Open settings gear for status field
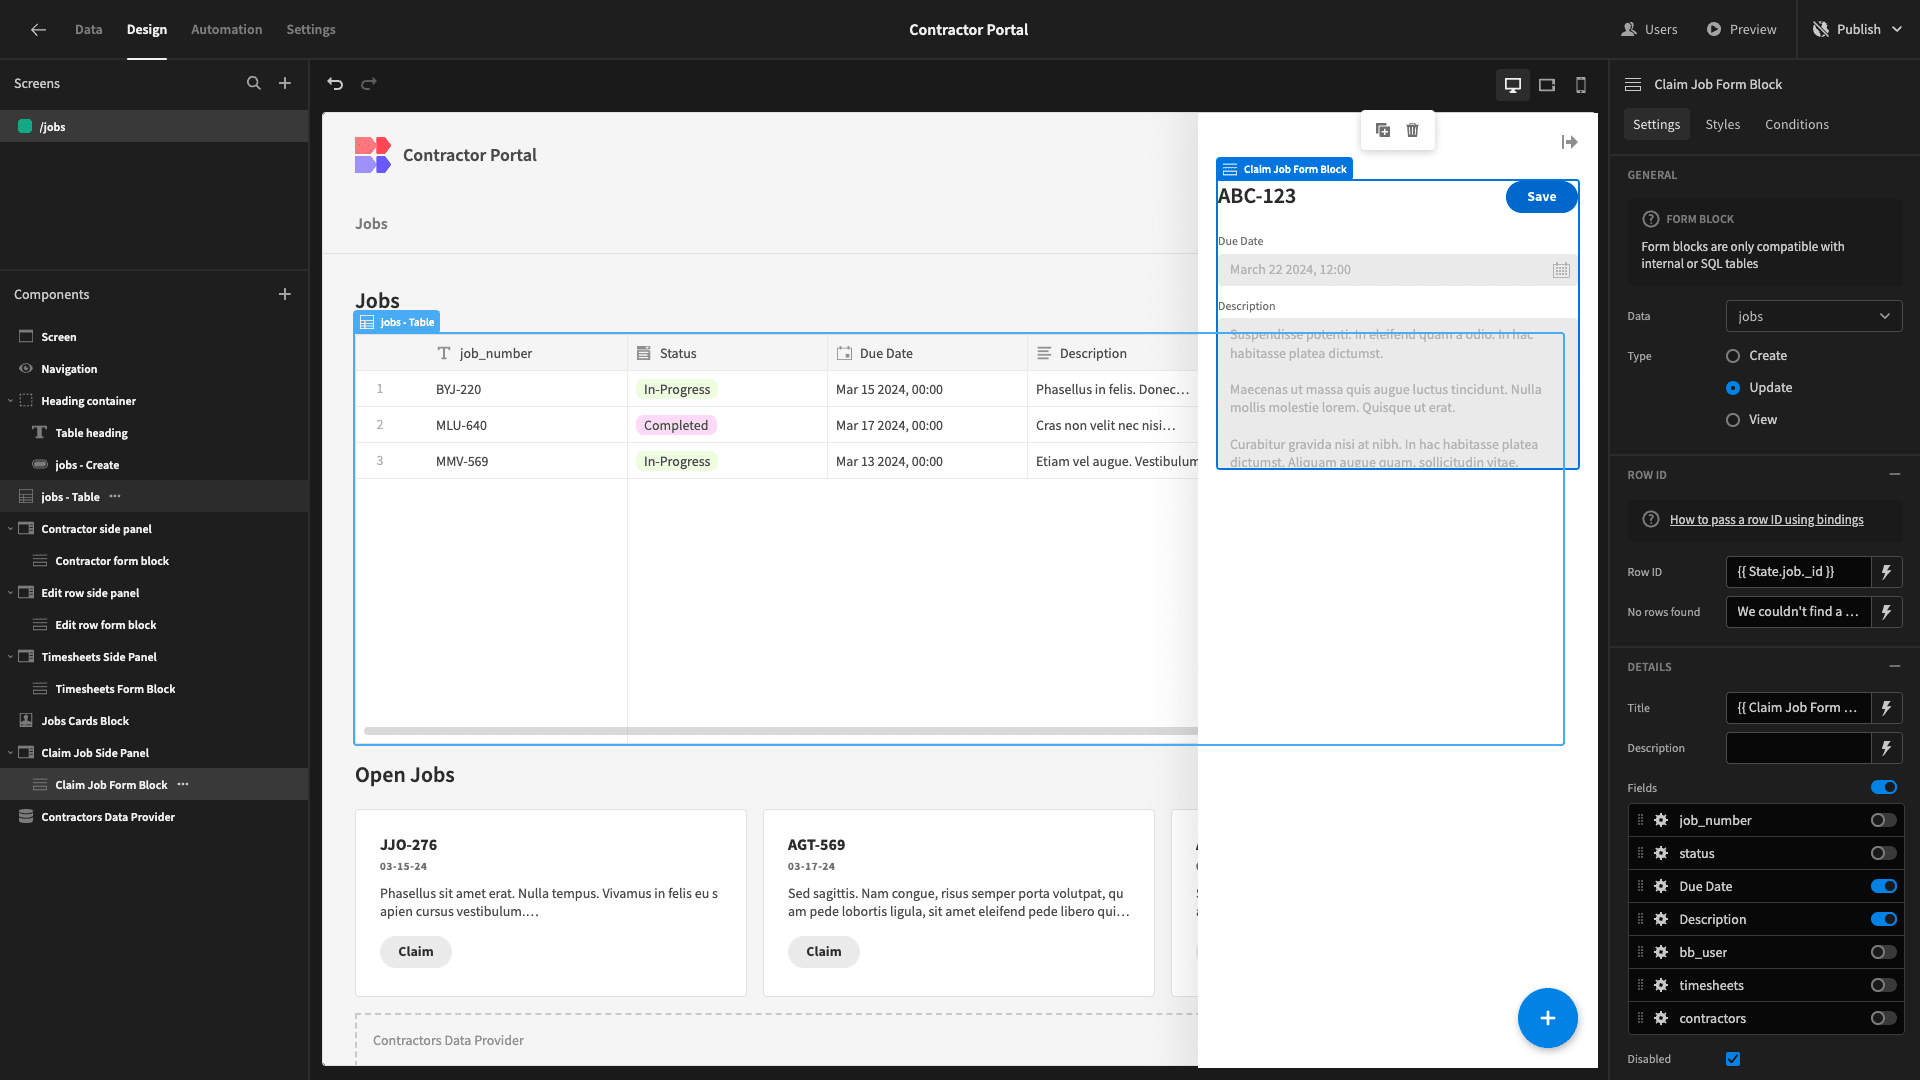This screenshot has width=1920, height=1080. [1661, 853]
